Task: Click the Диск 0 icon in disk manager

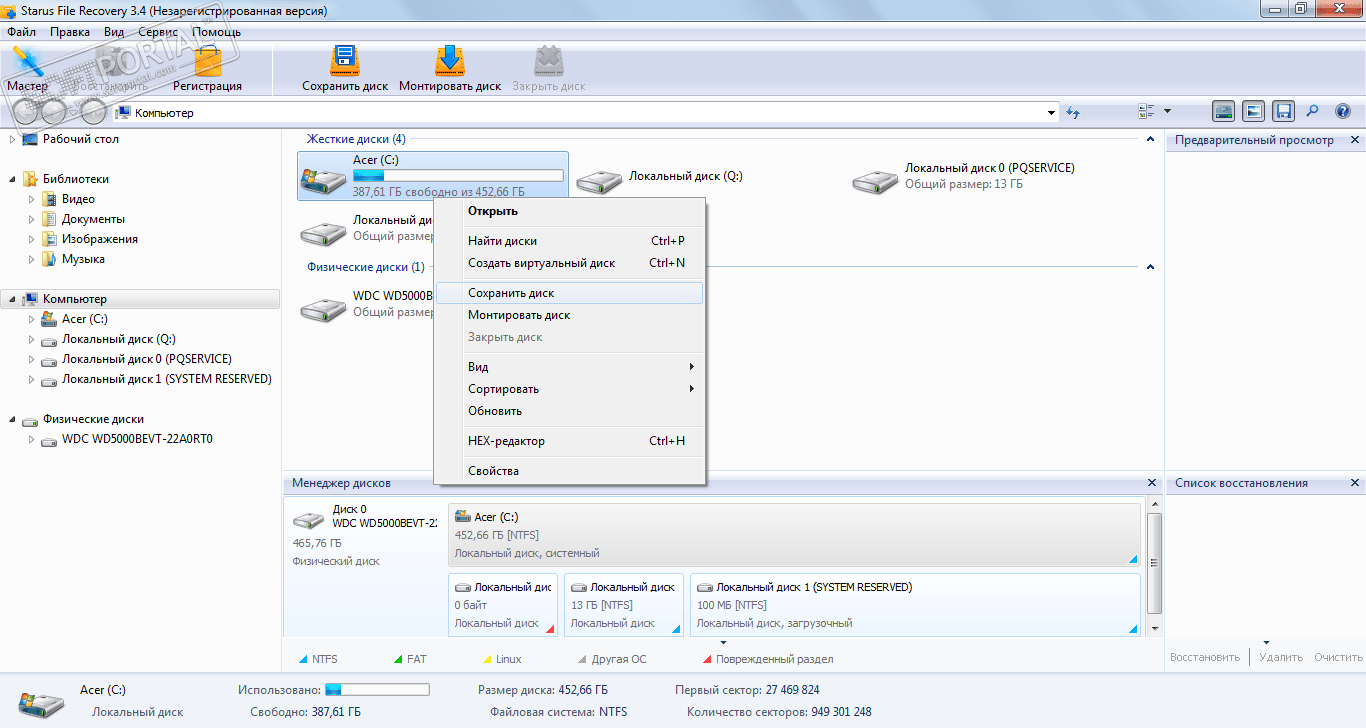Action: (x=308, y=521)
